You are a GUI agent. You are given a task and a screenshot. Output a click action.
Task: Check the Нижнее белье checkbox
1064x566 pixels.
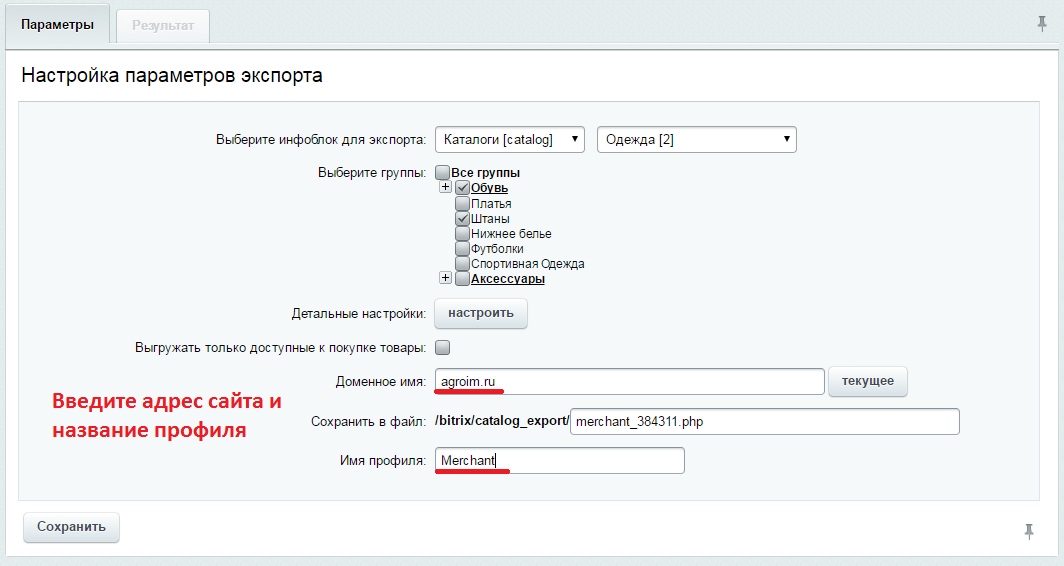pos(462,233)
